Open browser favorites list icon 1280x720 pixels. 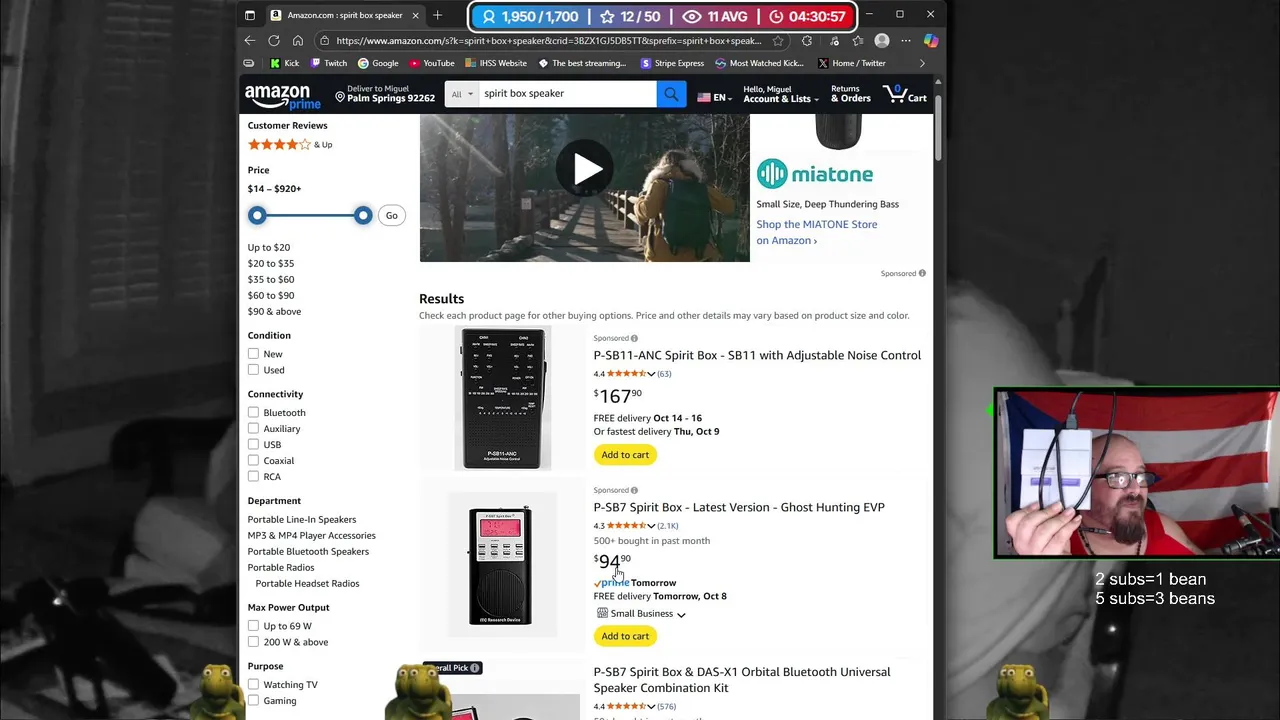[858, 41]
